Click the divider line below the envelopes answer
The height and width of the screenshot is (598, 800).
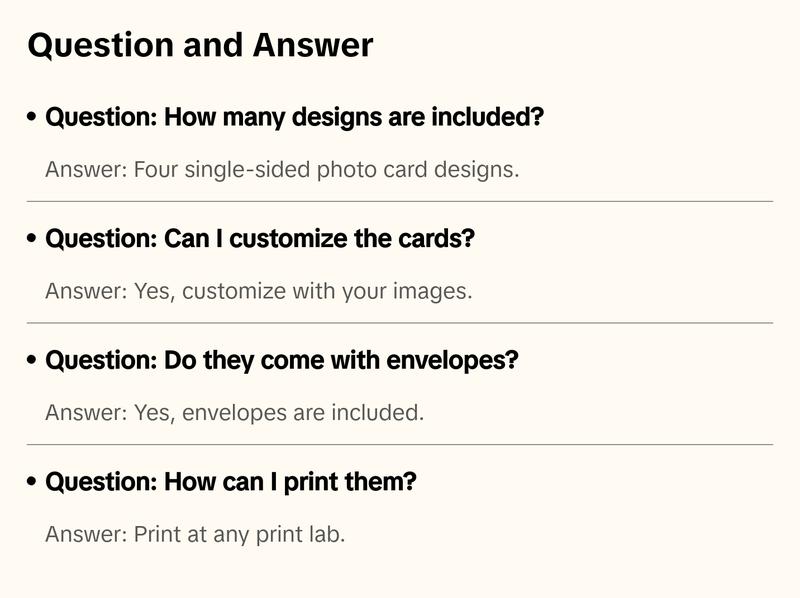point(400,444)
